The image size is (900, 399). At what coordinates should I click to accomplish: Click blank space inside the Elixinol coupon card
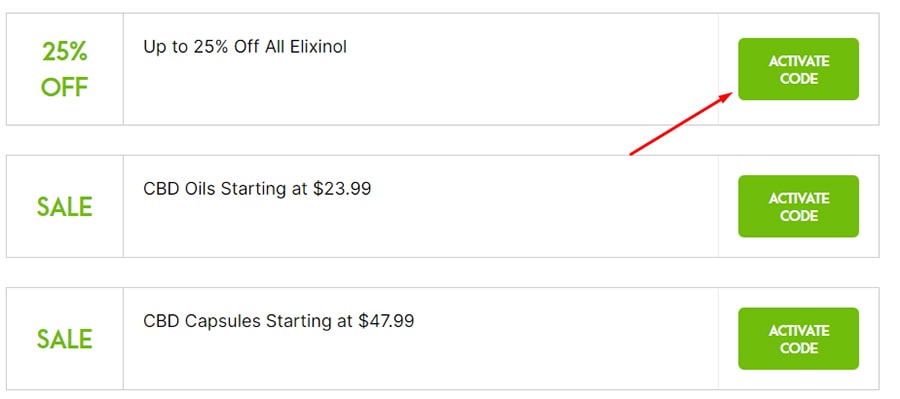click(419, 92)
